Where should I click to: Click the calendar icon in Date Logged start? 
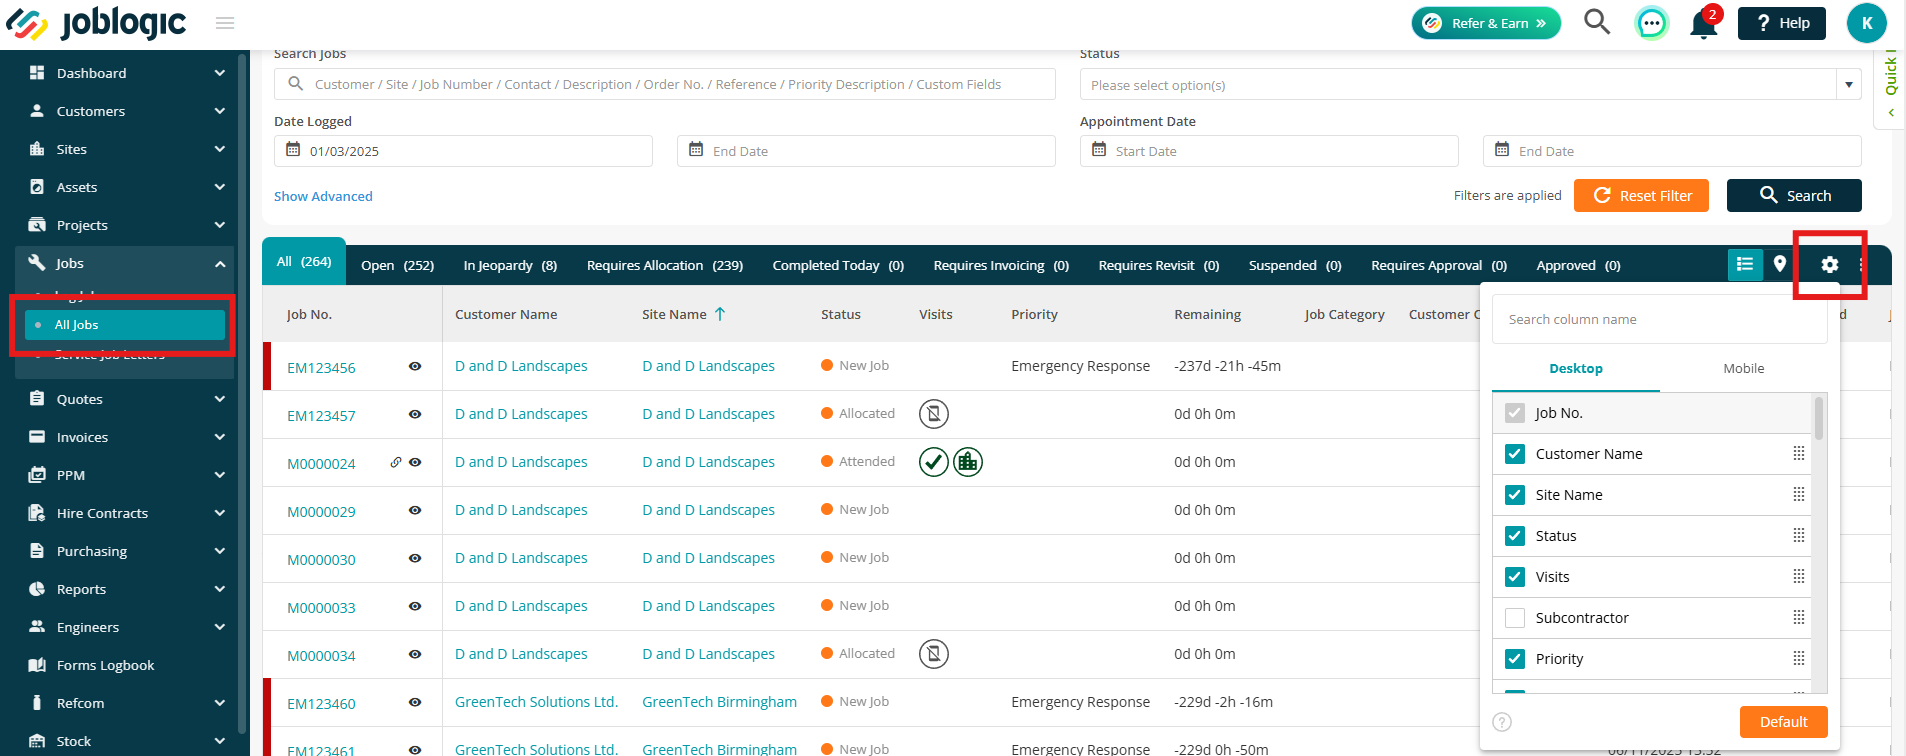[293, 150]
